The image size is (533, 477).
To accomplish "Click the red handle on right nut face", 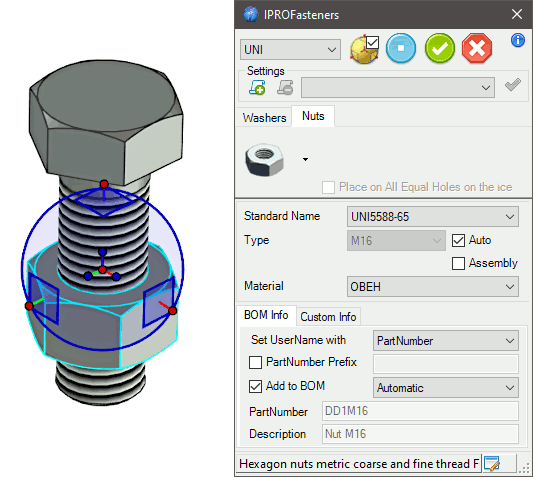I will 173,310.
